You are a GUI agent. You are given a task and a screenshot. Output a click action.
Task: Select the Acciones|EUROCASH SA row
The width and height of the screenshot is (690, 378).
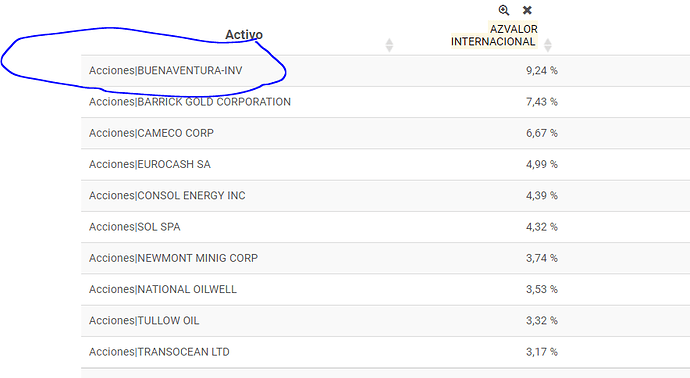tap(385, 165)
